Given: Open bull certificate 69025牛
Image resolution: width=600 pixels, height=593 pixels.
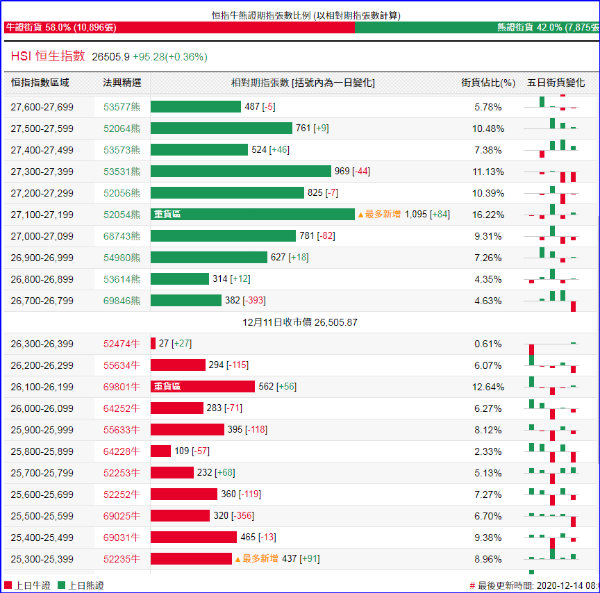Looking at the screenshot, I should (x=122, y=516).
